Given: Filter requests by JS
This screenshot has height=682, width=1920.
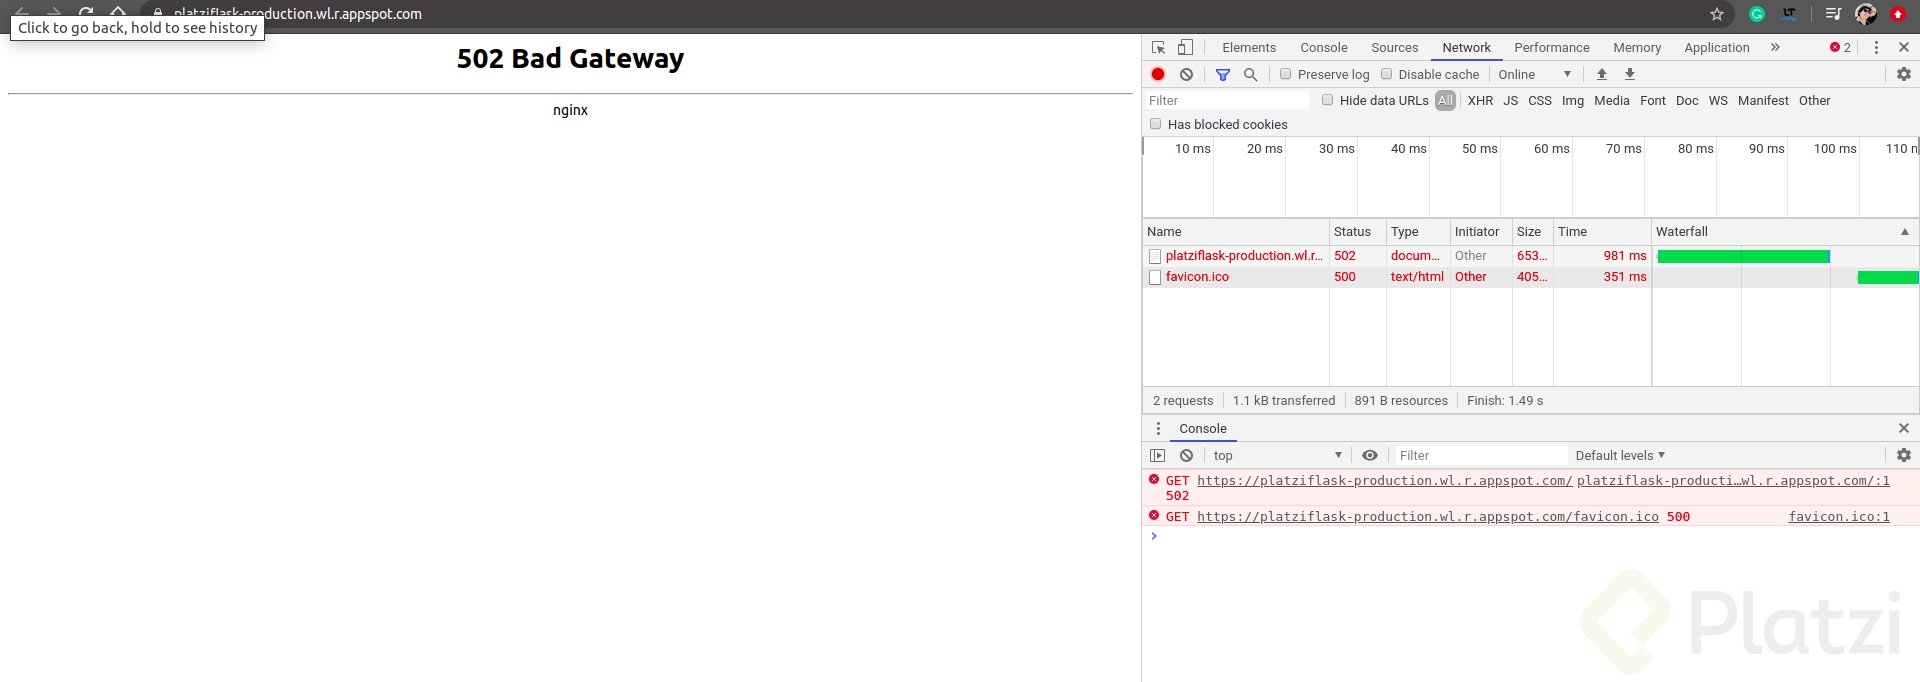Looking at the screenshot, I should [1510, 101].
